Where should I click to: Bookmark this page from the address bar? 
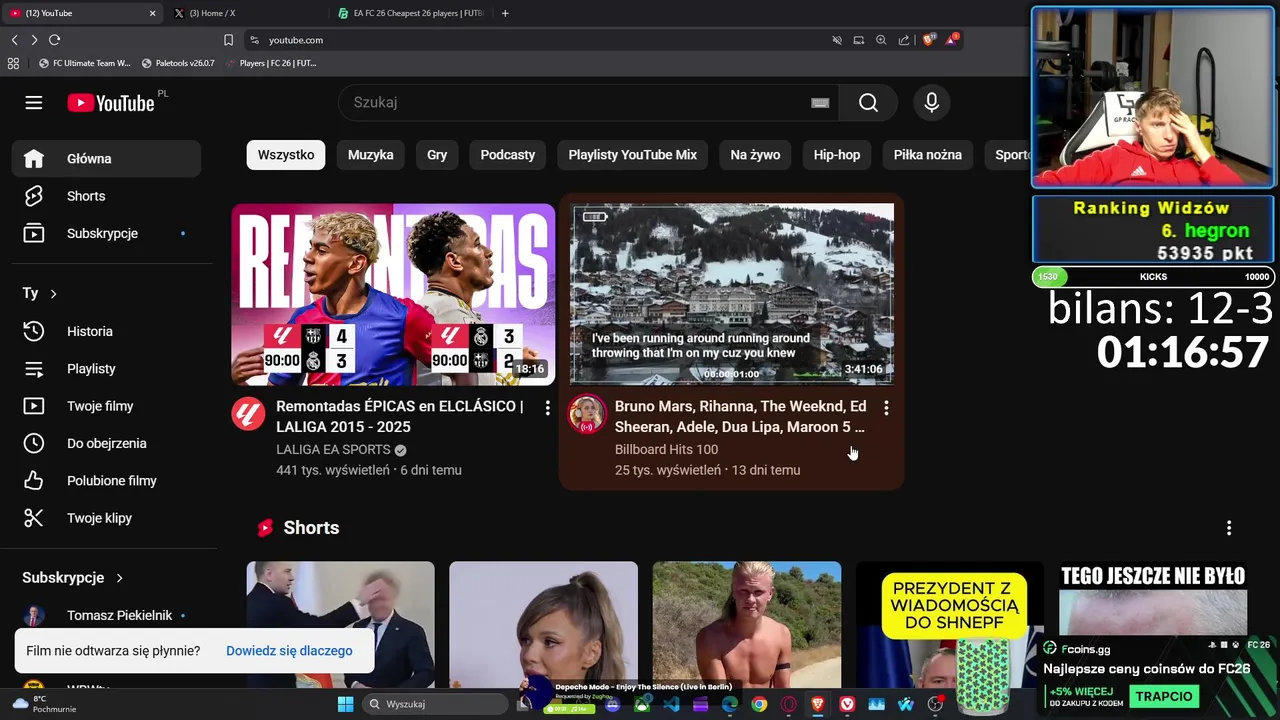tap(228, 40)
